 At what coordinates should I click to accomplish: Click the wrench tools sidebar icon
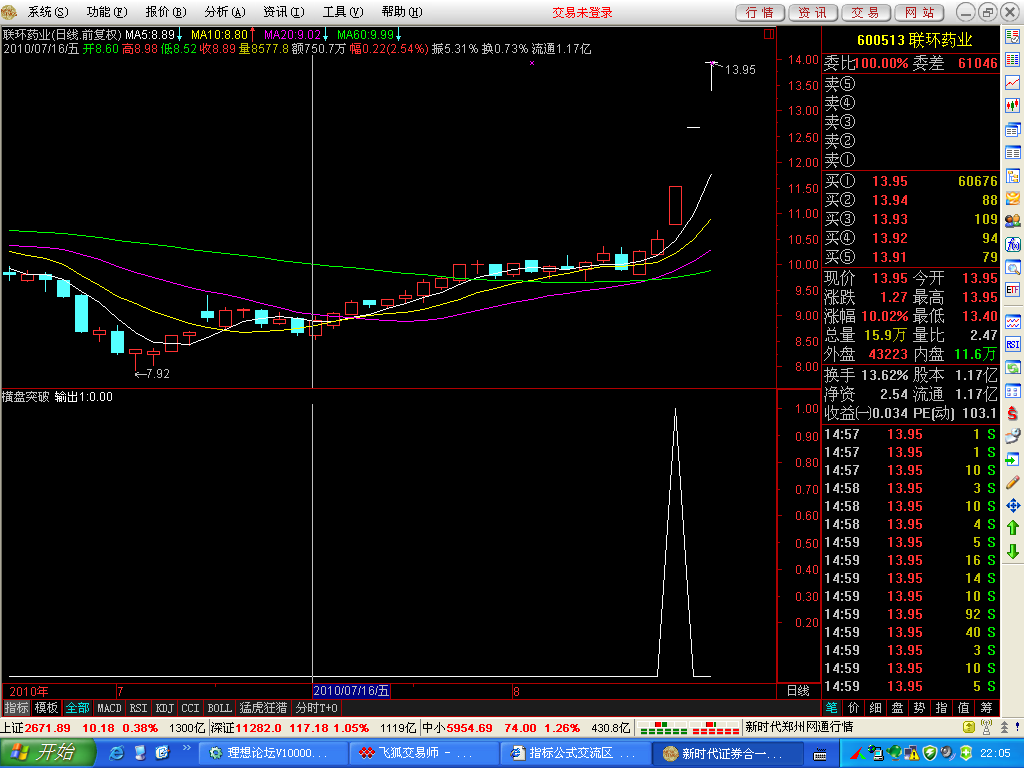point(1012,436)
